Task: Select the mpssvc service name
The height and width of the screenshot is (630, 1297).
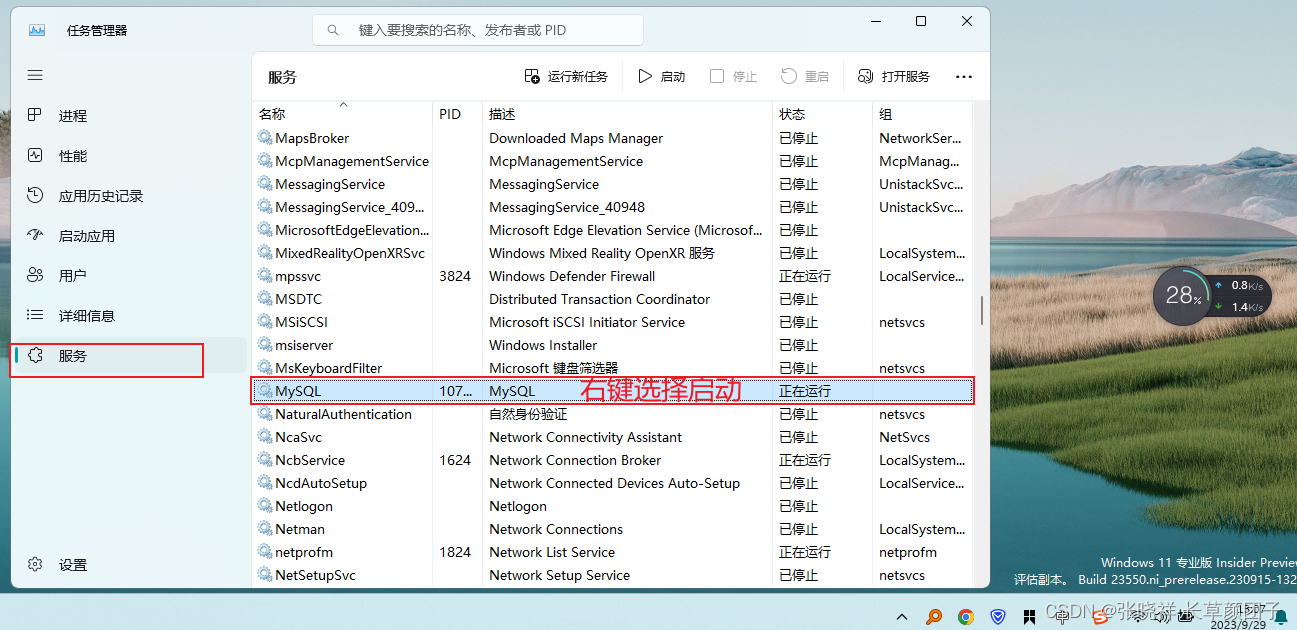Action: coord(298,276)
